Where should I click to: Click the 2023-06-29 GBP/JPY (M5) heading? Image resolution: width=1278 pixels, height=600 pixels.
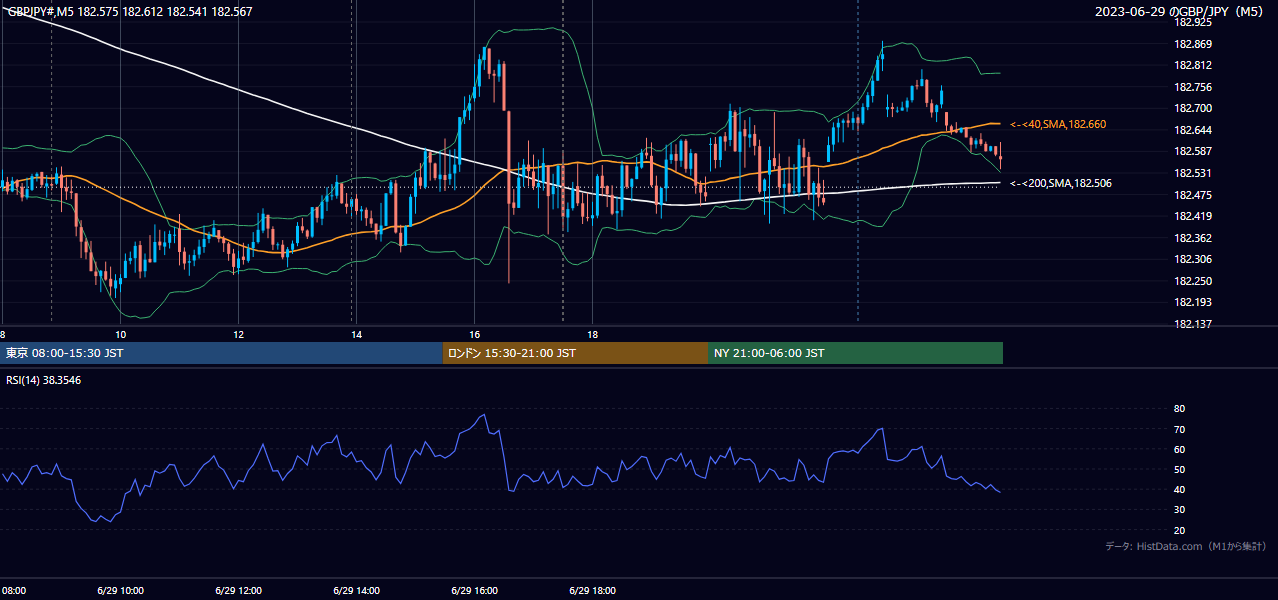(1181, 12)
